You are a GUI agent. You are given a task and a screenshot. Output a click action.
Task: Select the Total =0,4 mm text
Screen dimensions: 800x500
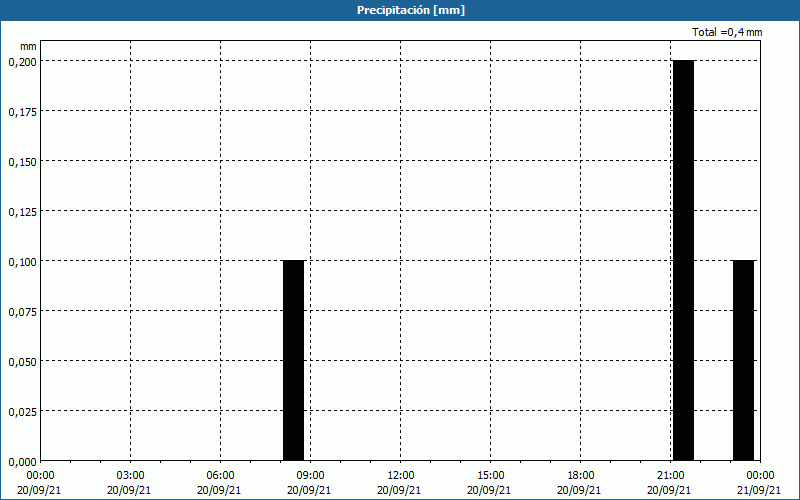727,32
